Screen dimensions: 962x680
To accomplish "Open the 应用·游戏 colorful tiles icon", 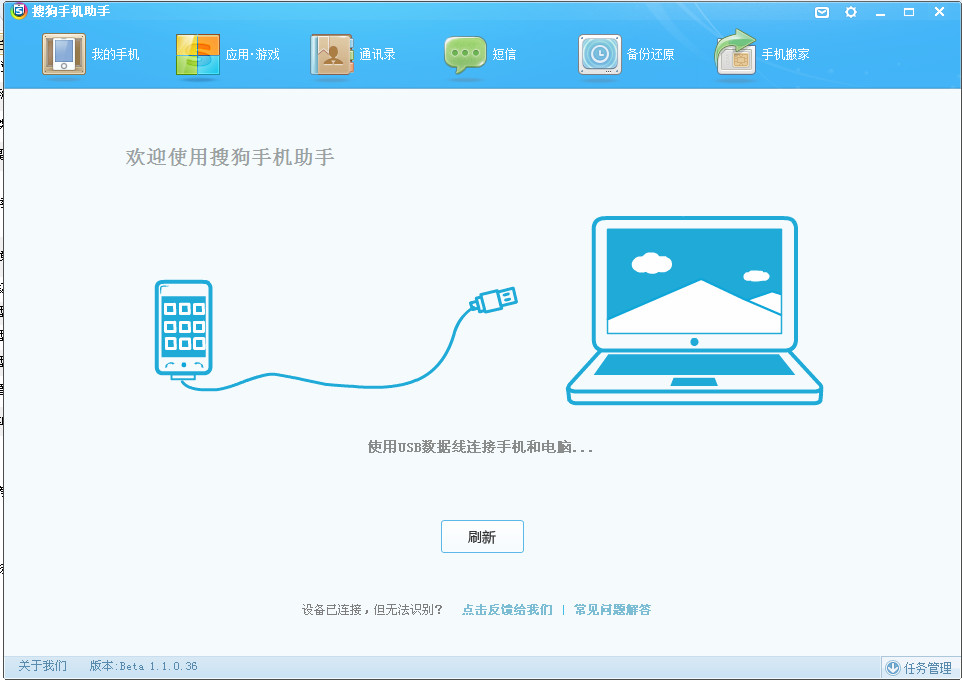I will tap(198, 55).
